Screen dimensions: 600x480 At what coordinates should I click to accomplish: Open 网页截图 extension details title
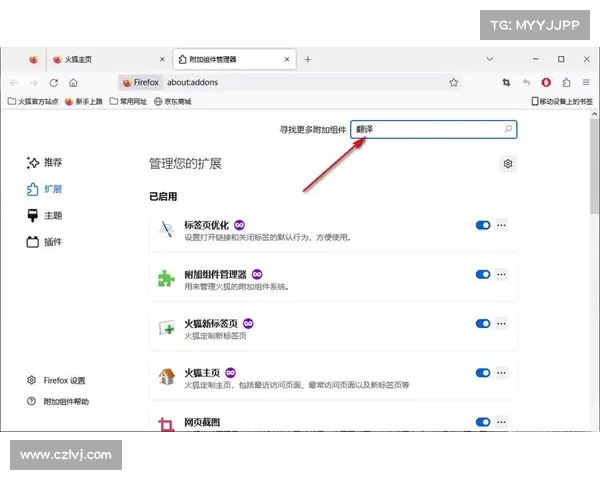coord(202,422)
